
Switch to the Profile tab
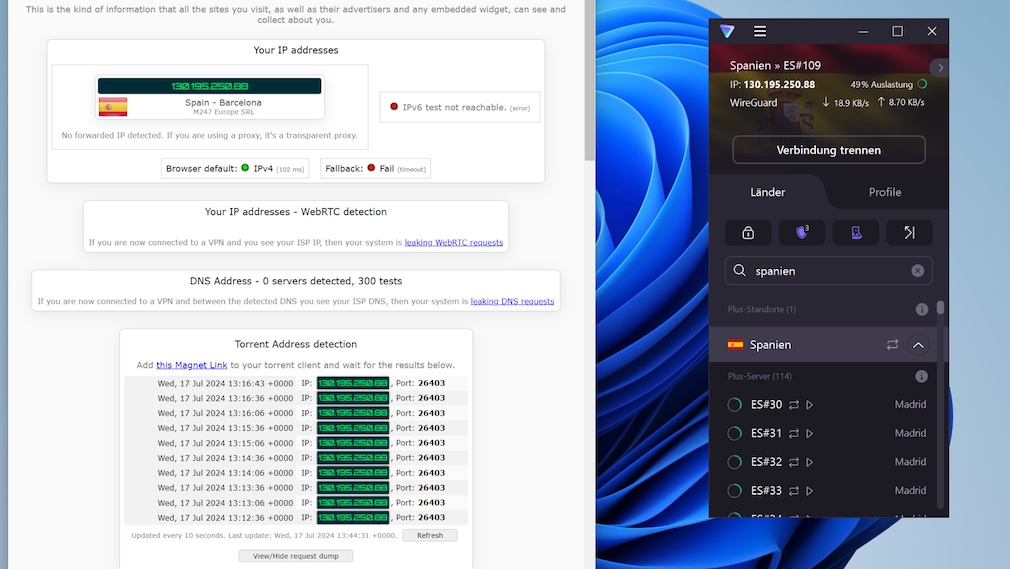pos(884,192)
